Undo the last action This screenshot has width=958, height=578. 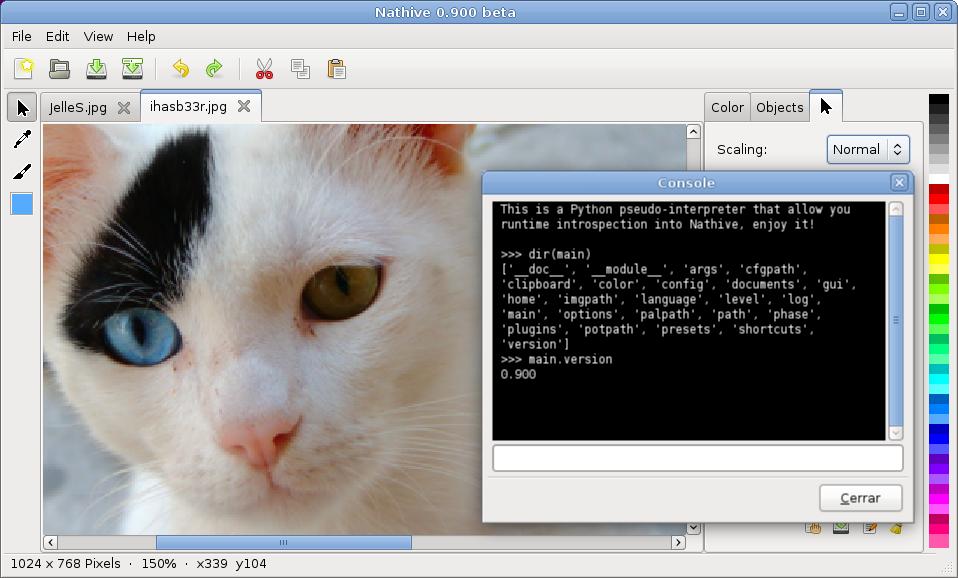[180, 68]
